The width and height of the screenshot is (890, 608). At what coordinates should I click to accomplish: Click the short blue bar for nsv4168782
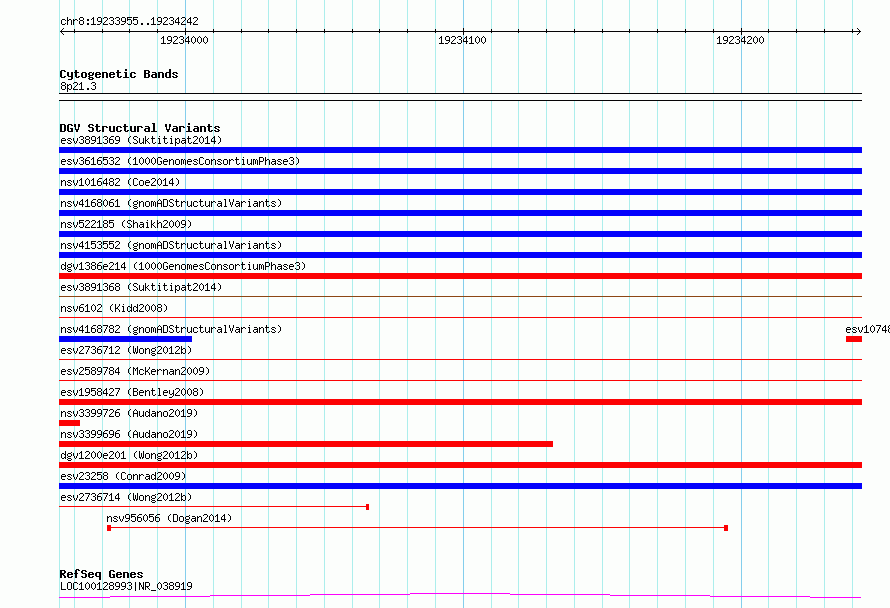point(125,339)
